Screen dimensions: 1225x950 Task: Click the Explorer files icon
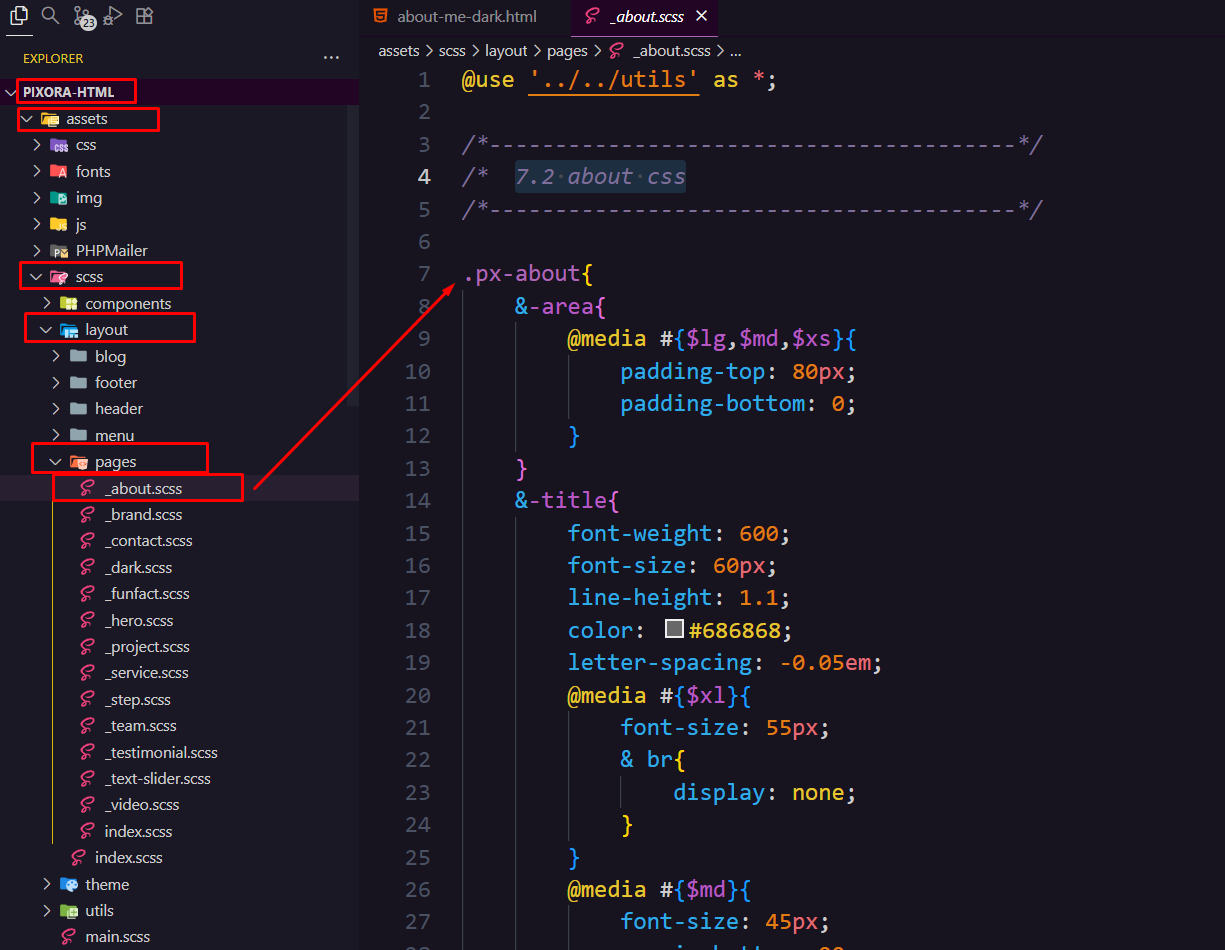coord(18,15)
